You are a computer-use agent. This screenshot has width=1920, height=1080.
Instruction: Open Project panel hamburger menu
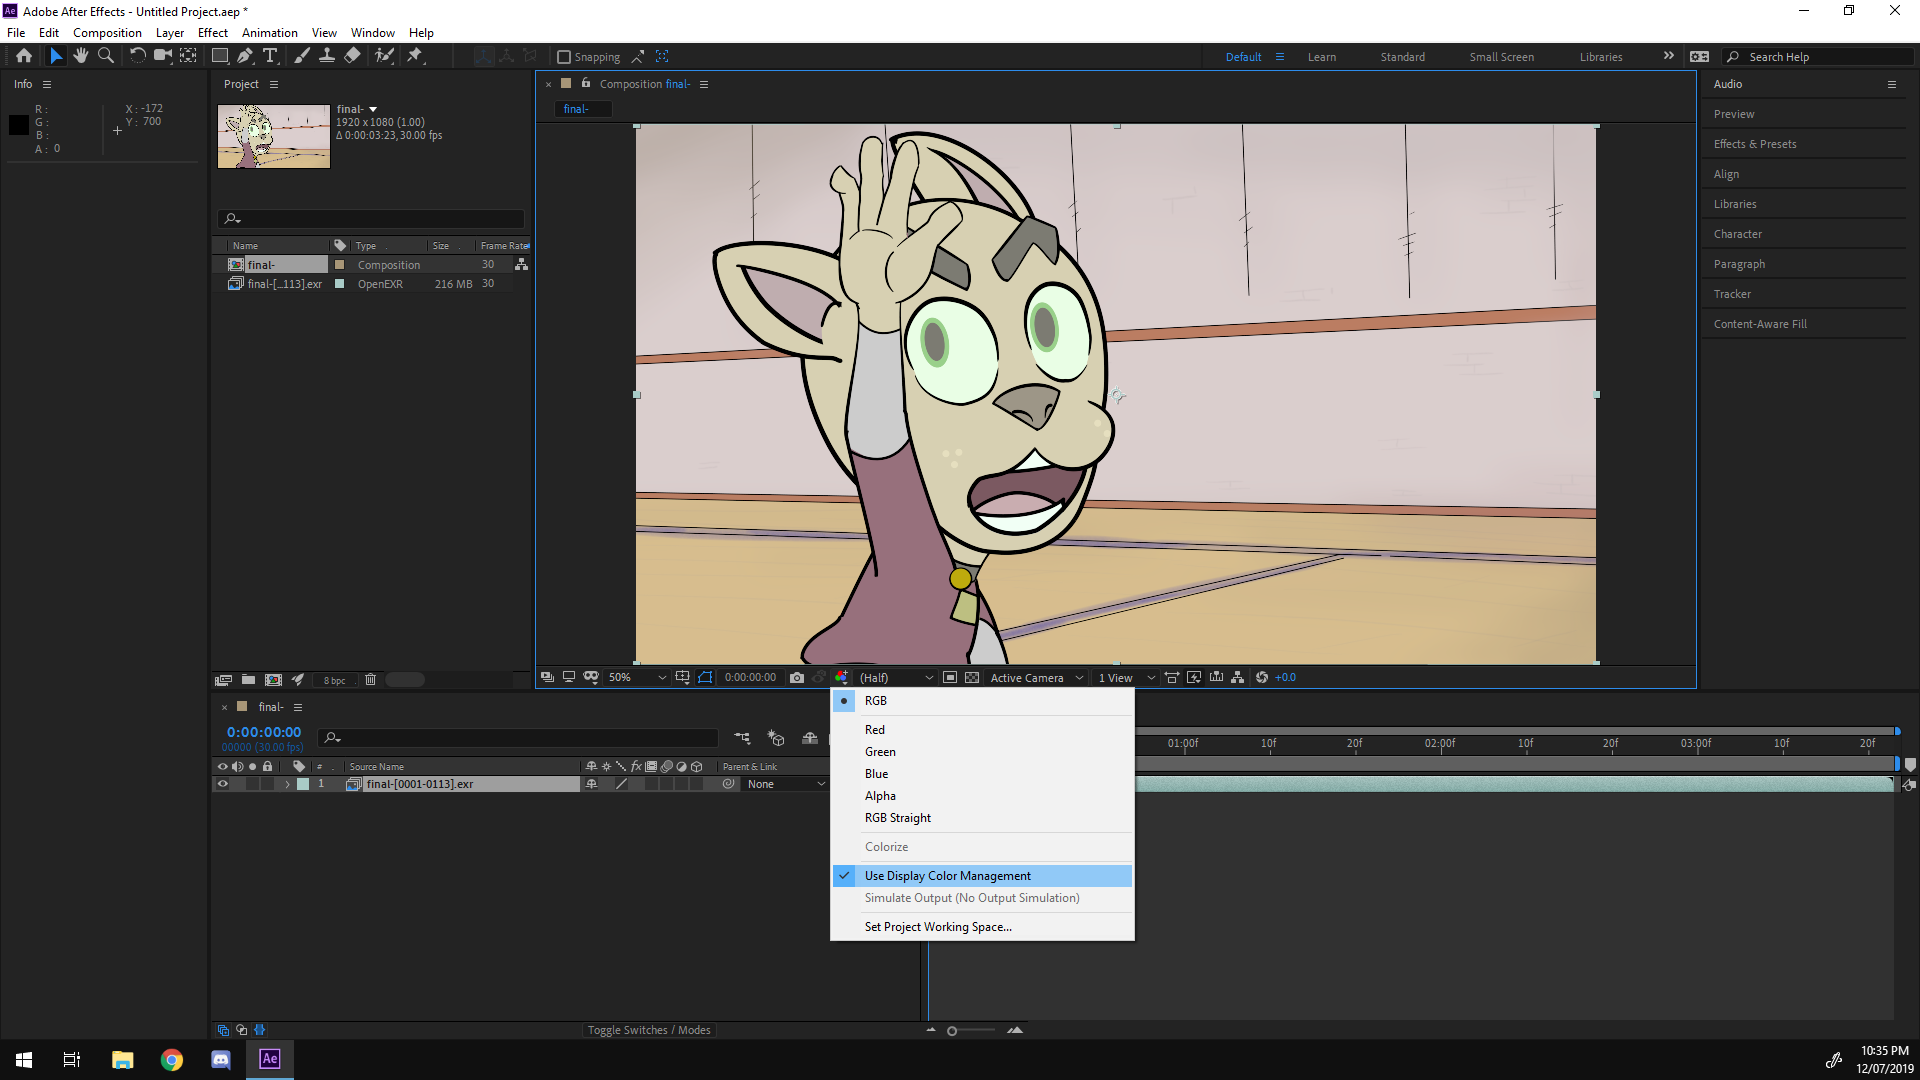coord(274,84)
